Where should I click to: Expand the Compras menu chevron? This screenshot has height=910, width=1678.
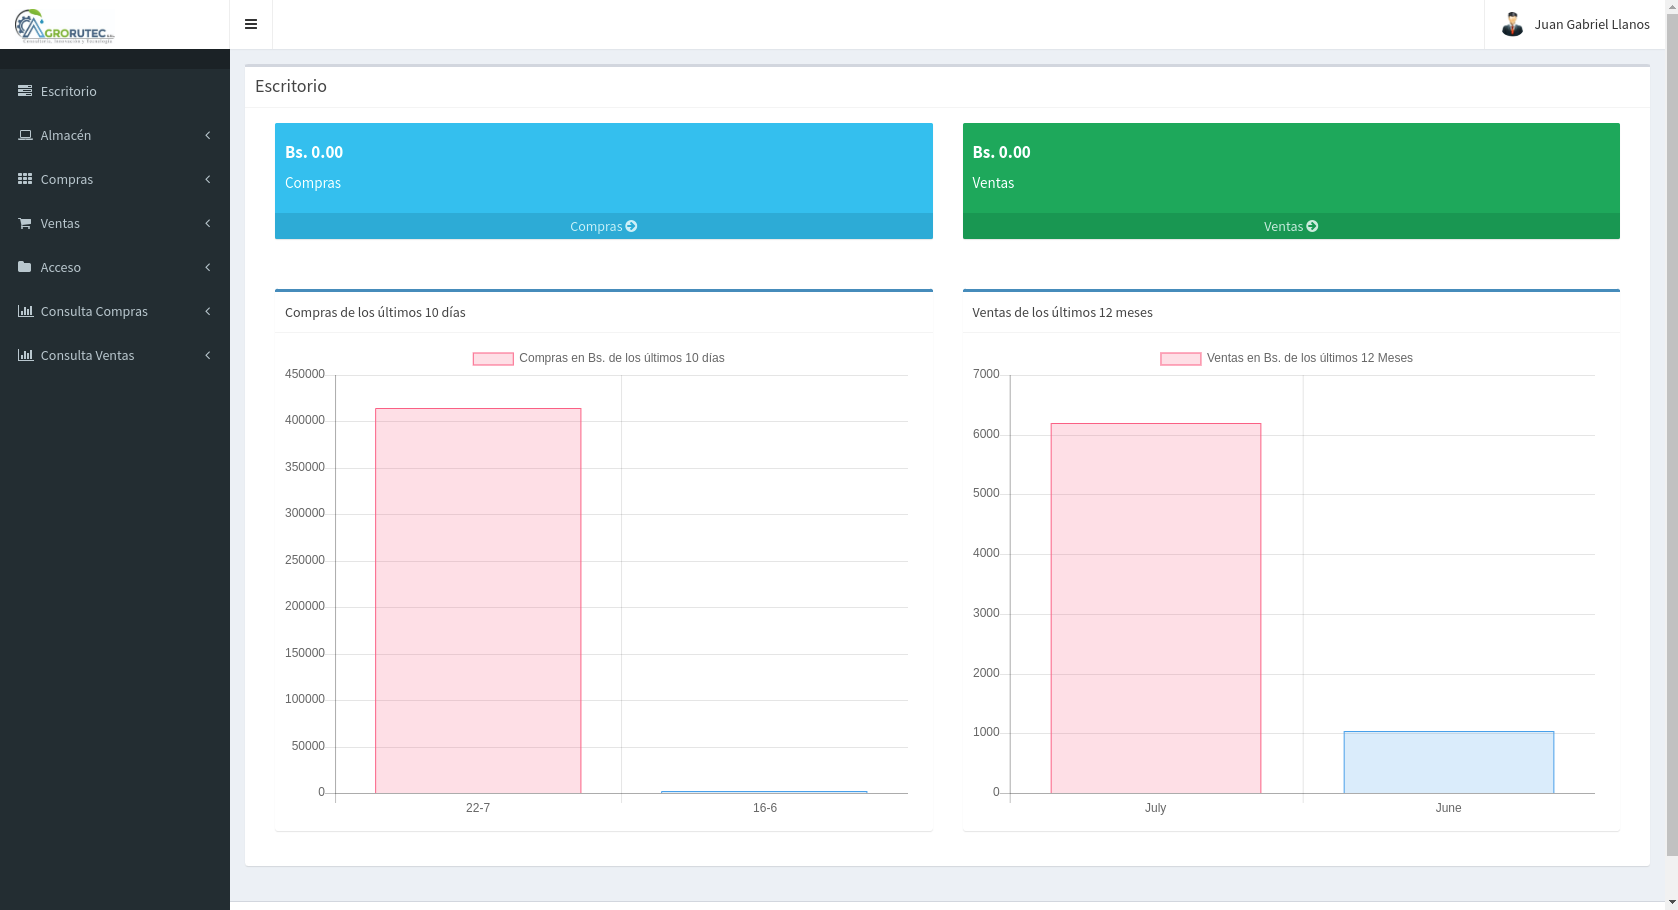point(207,179)
